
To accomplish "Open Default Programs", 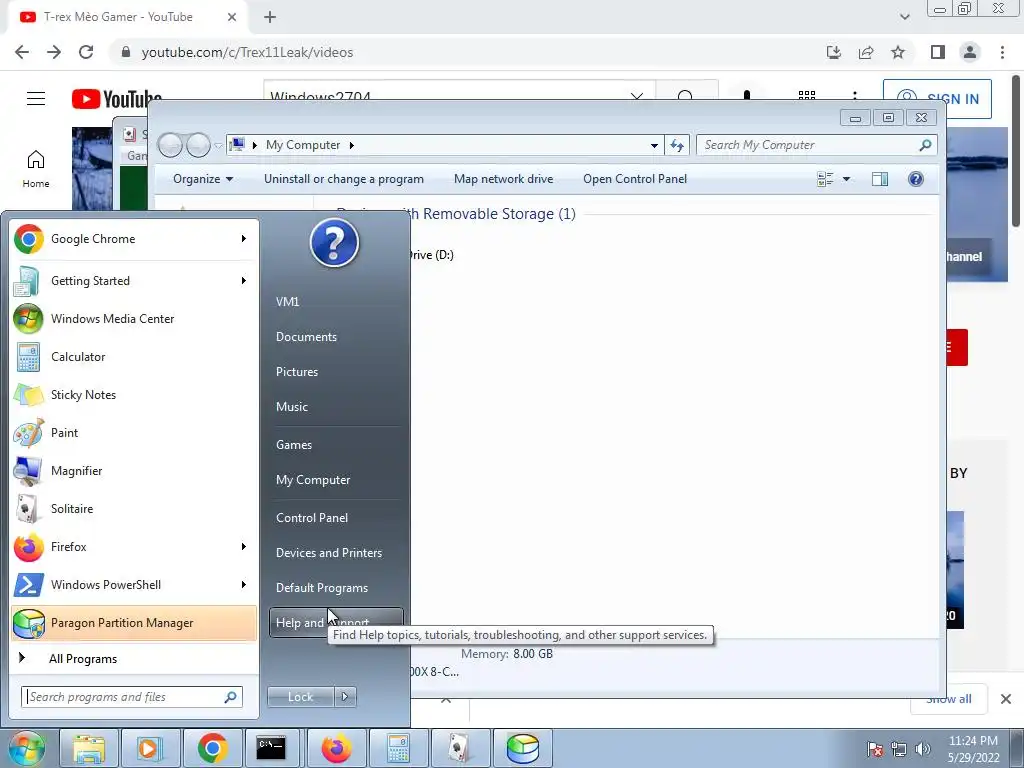I will tap(336, 588).
